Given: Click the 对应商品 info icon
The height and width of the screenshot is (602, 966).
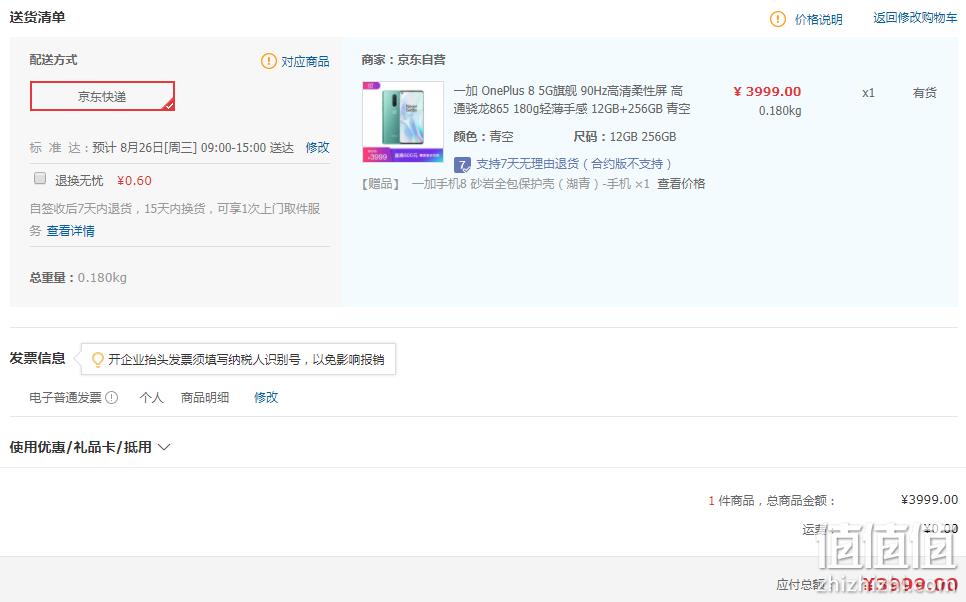Looking at the screenshot, I should coord(269,61).
